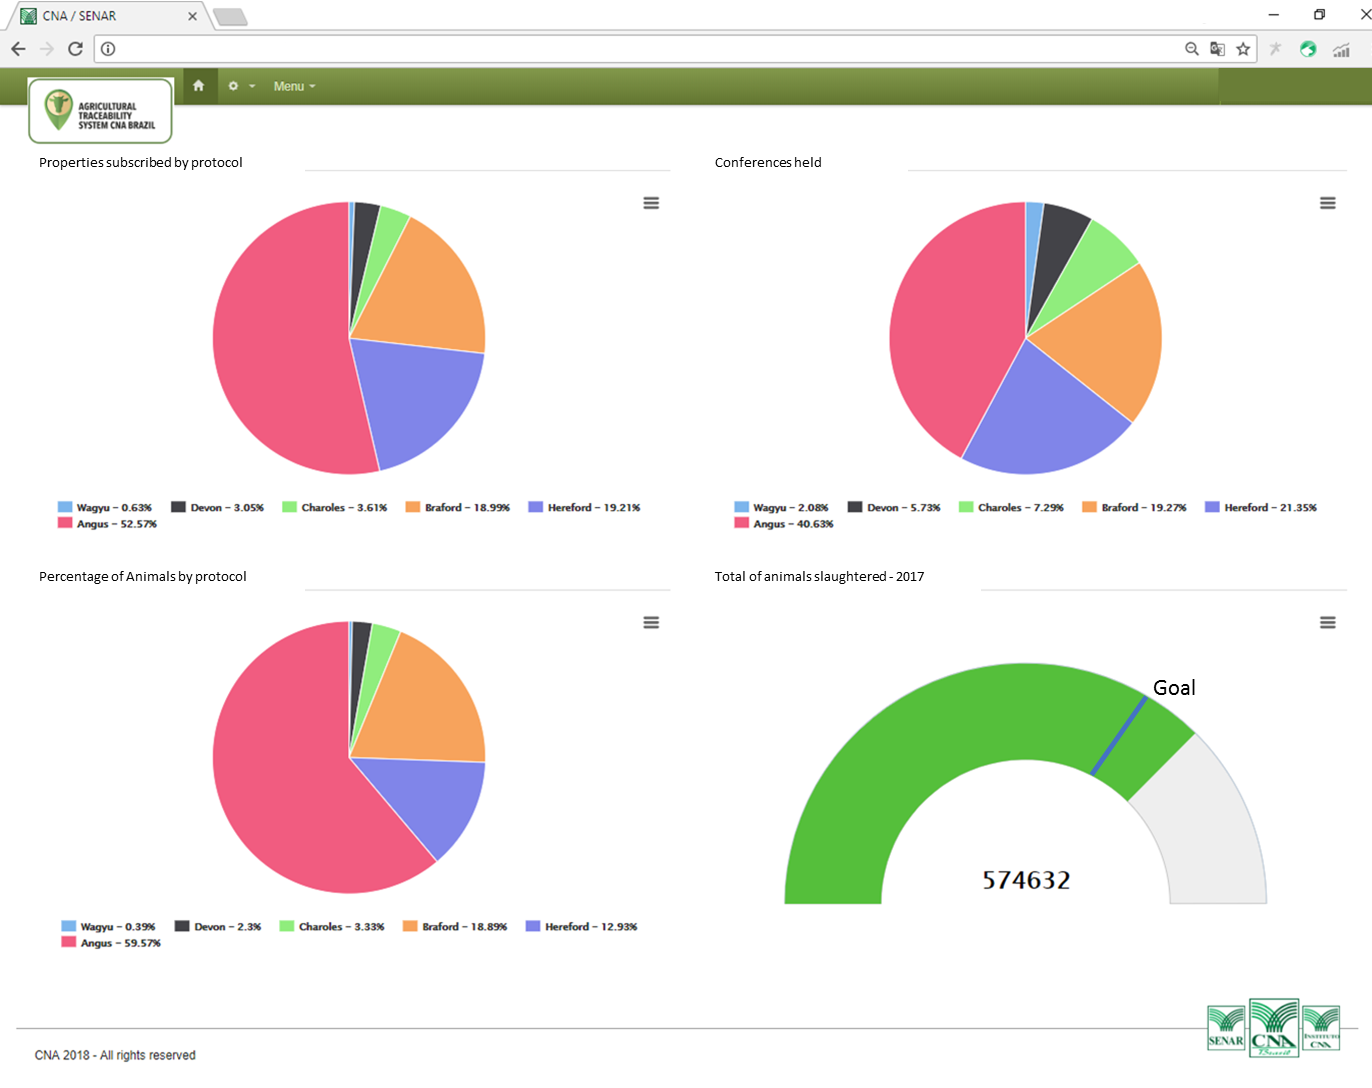The height and width of the screenshot is (1088, 1372).
Task: Click the browser reload button
Action: coord(75,49)
